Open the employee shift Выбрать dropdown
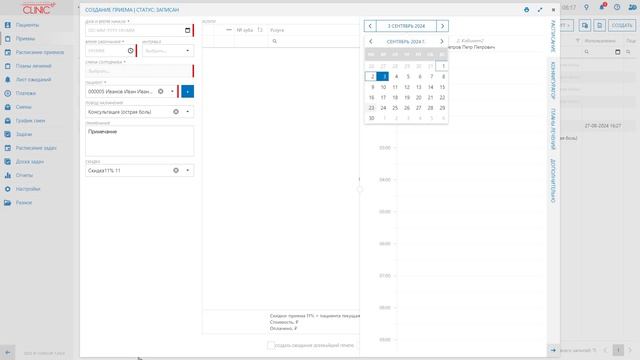The height and width of the screenshot is (360, 640). (x=139, y=71)
